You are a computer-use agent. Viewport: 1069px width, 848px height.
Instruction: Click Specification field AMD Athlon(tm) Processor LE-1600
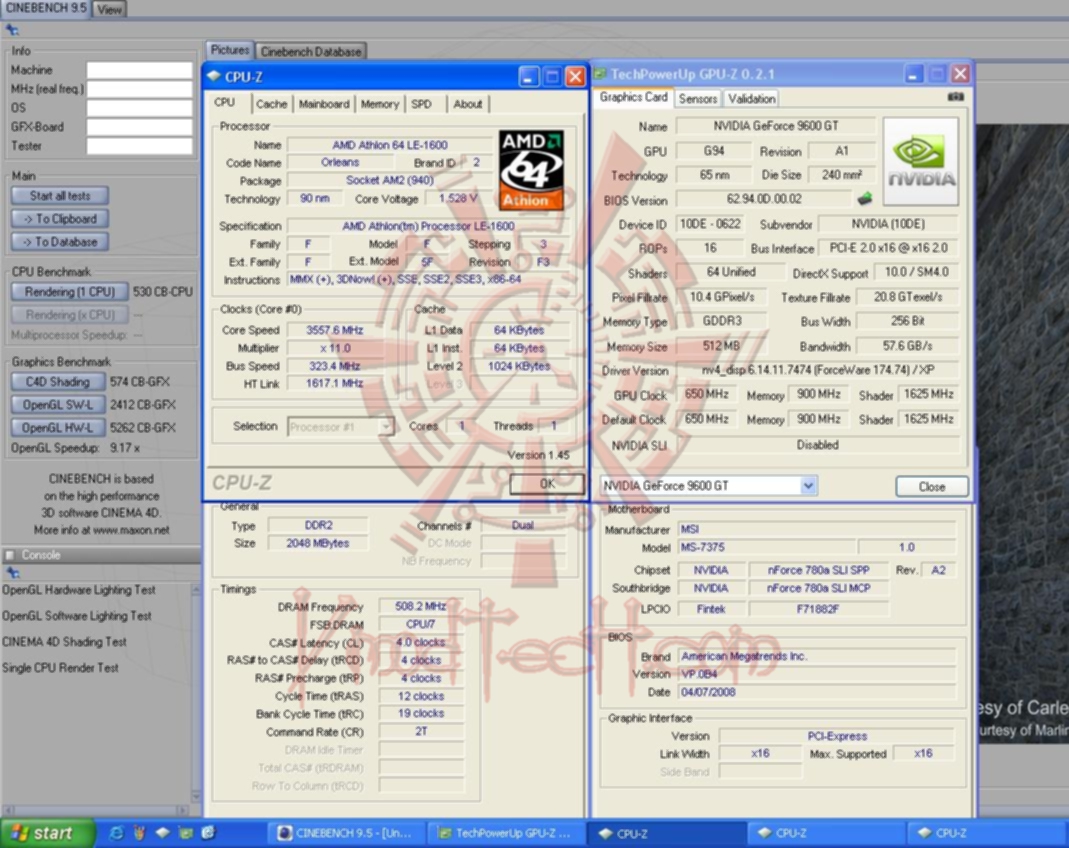[x=428, y=226]
